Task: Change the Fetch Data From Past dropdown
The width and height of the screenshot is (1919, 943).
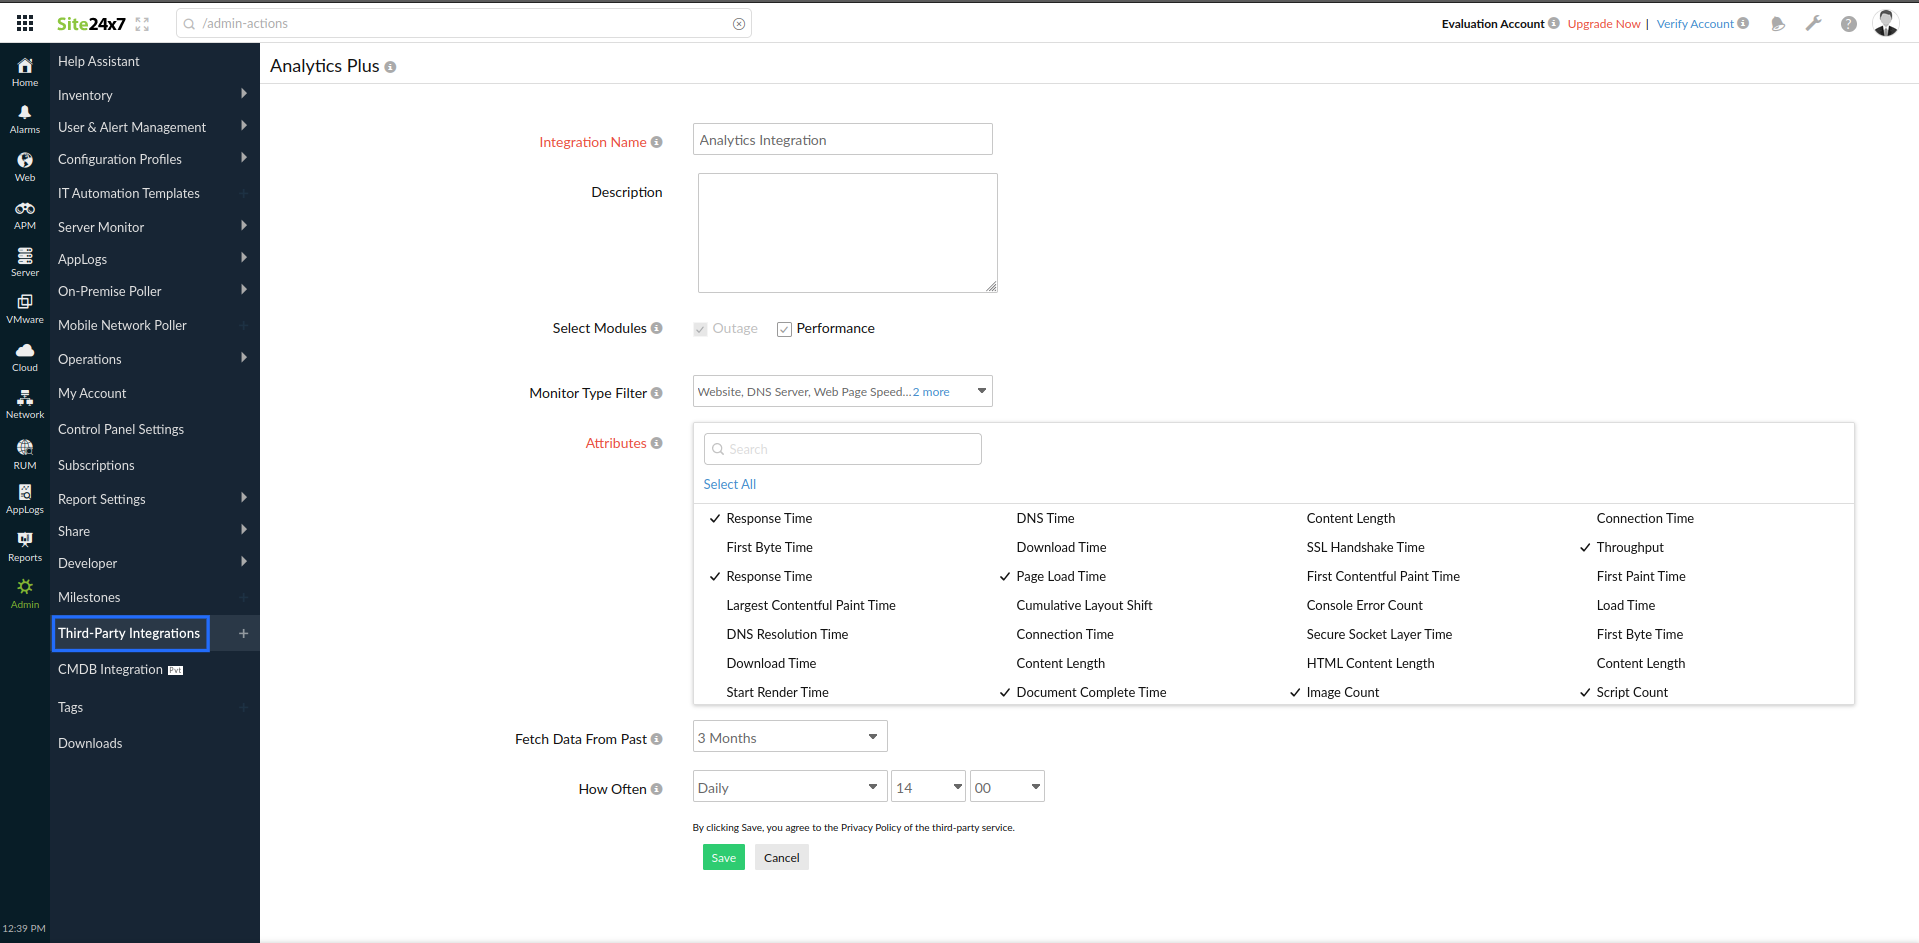Action: (x=789, y=736)
